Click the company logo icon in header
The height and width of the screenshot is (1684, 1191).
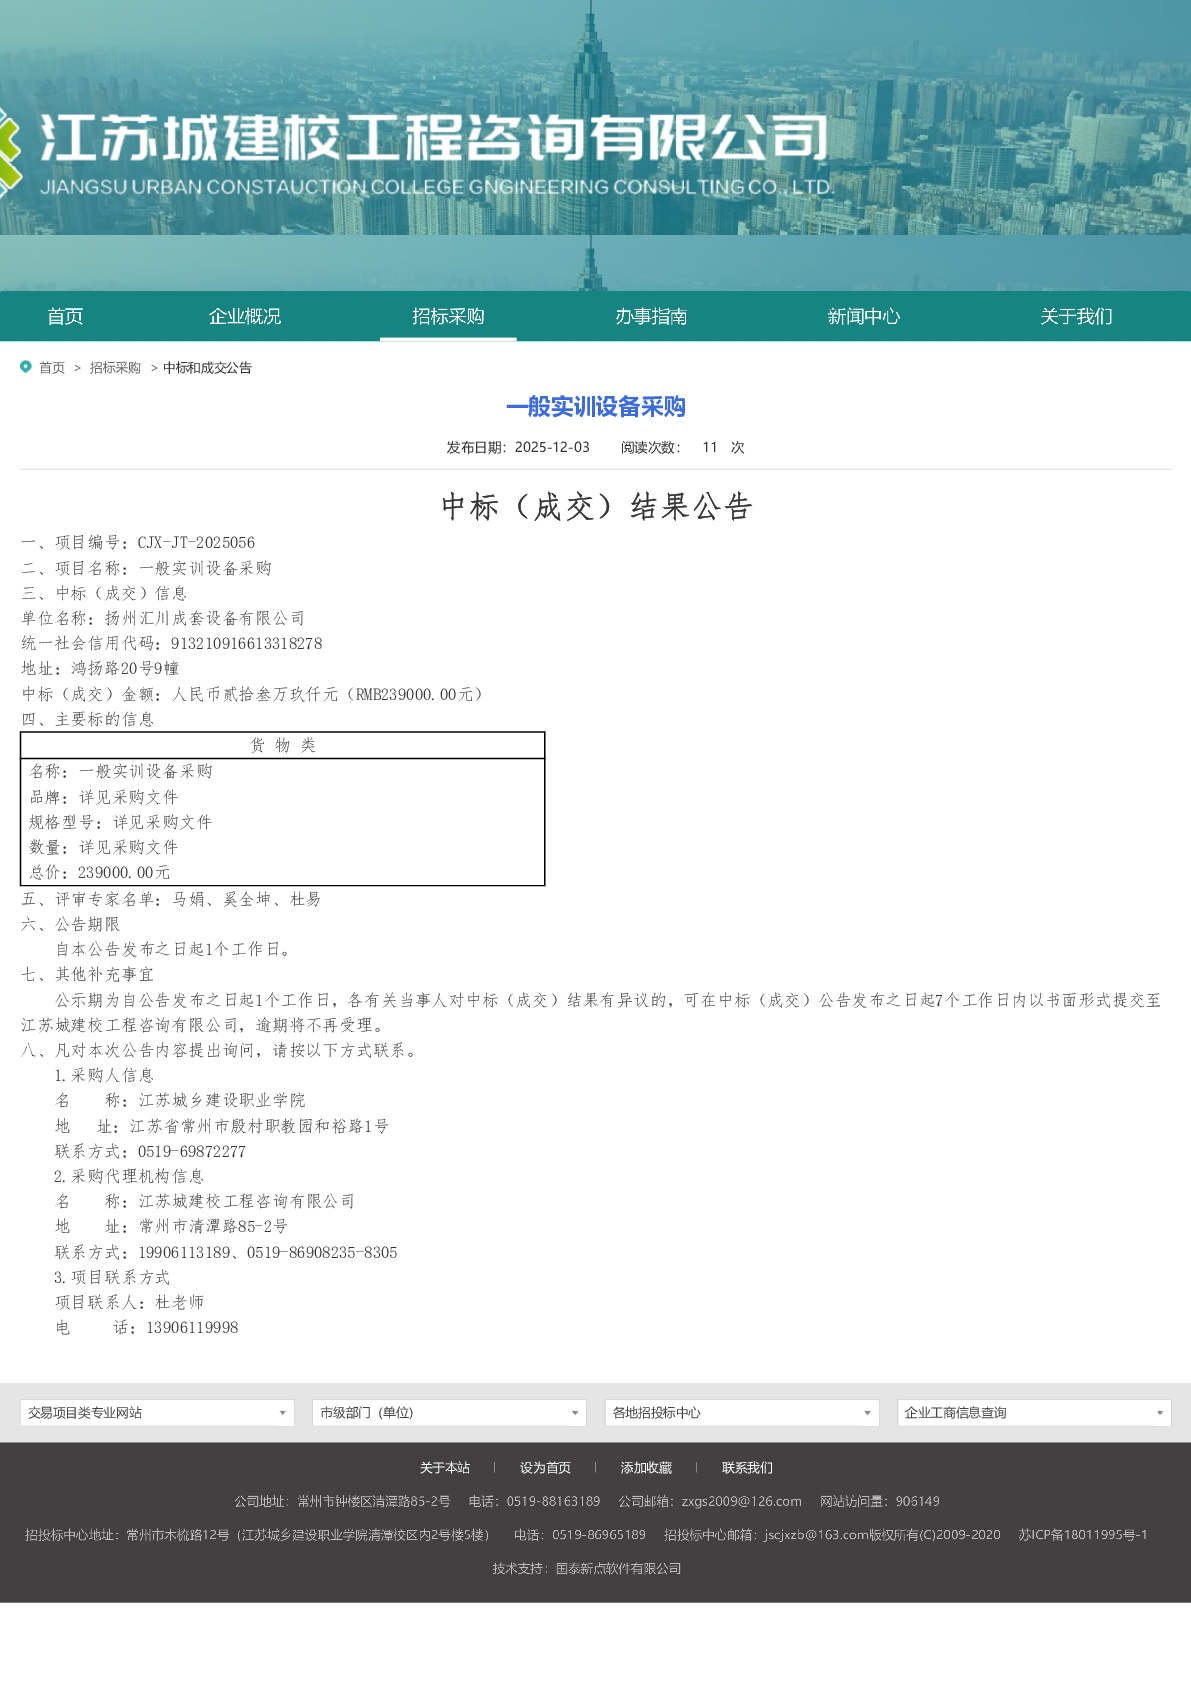(9, 150)
